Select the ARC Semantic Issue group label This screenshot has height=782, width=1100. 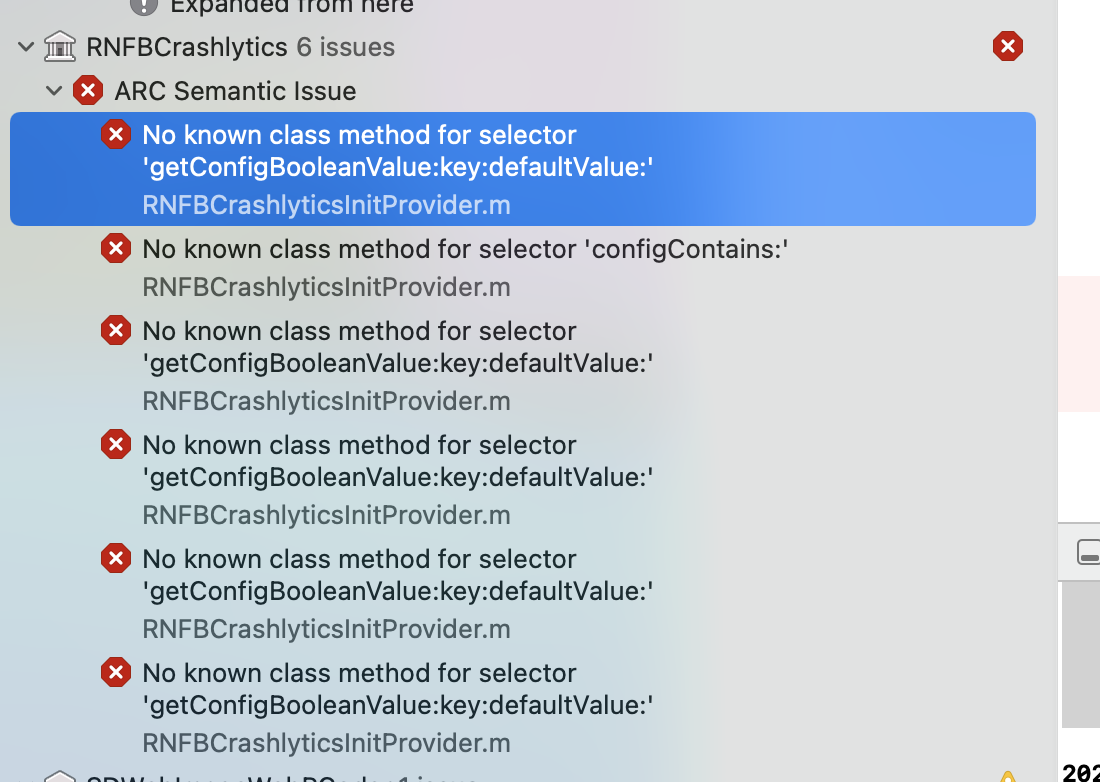pos(235,91)
